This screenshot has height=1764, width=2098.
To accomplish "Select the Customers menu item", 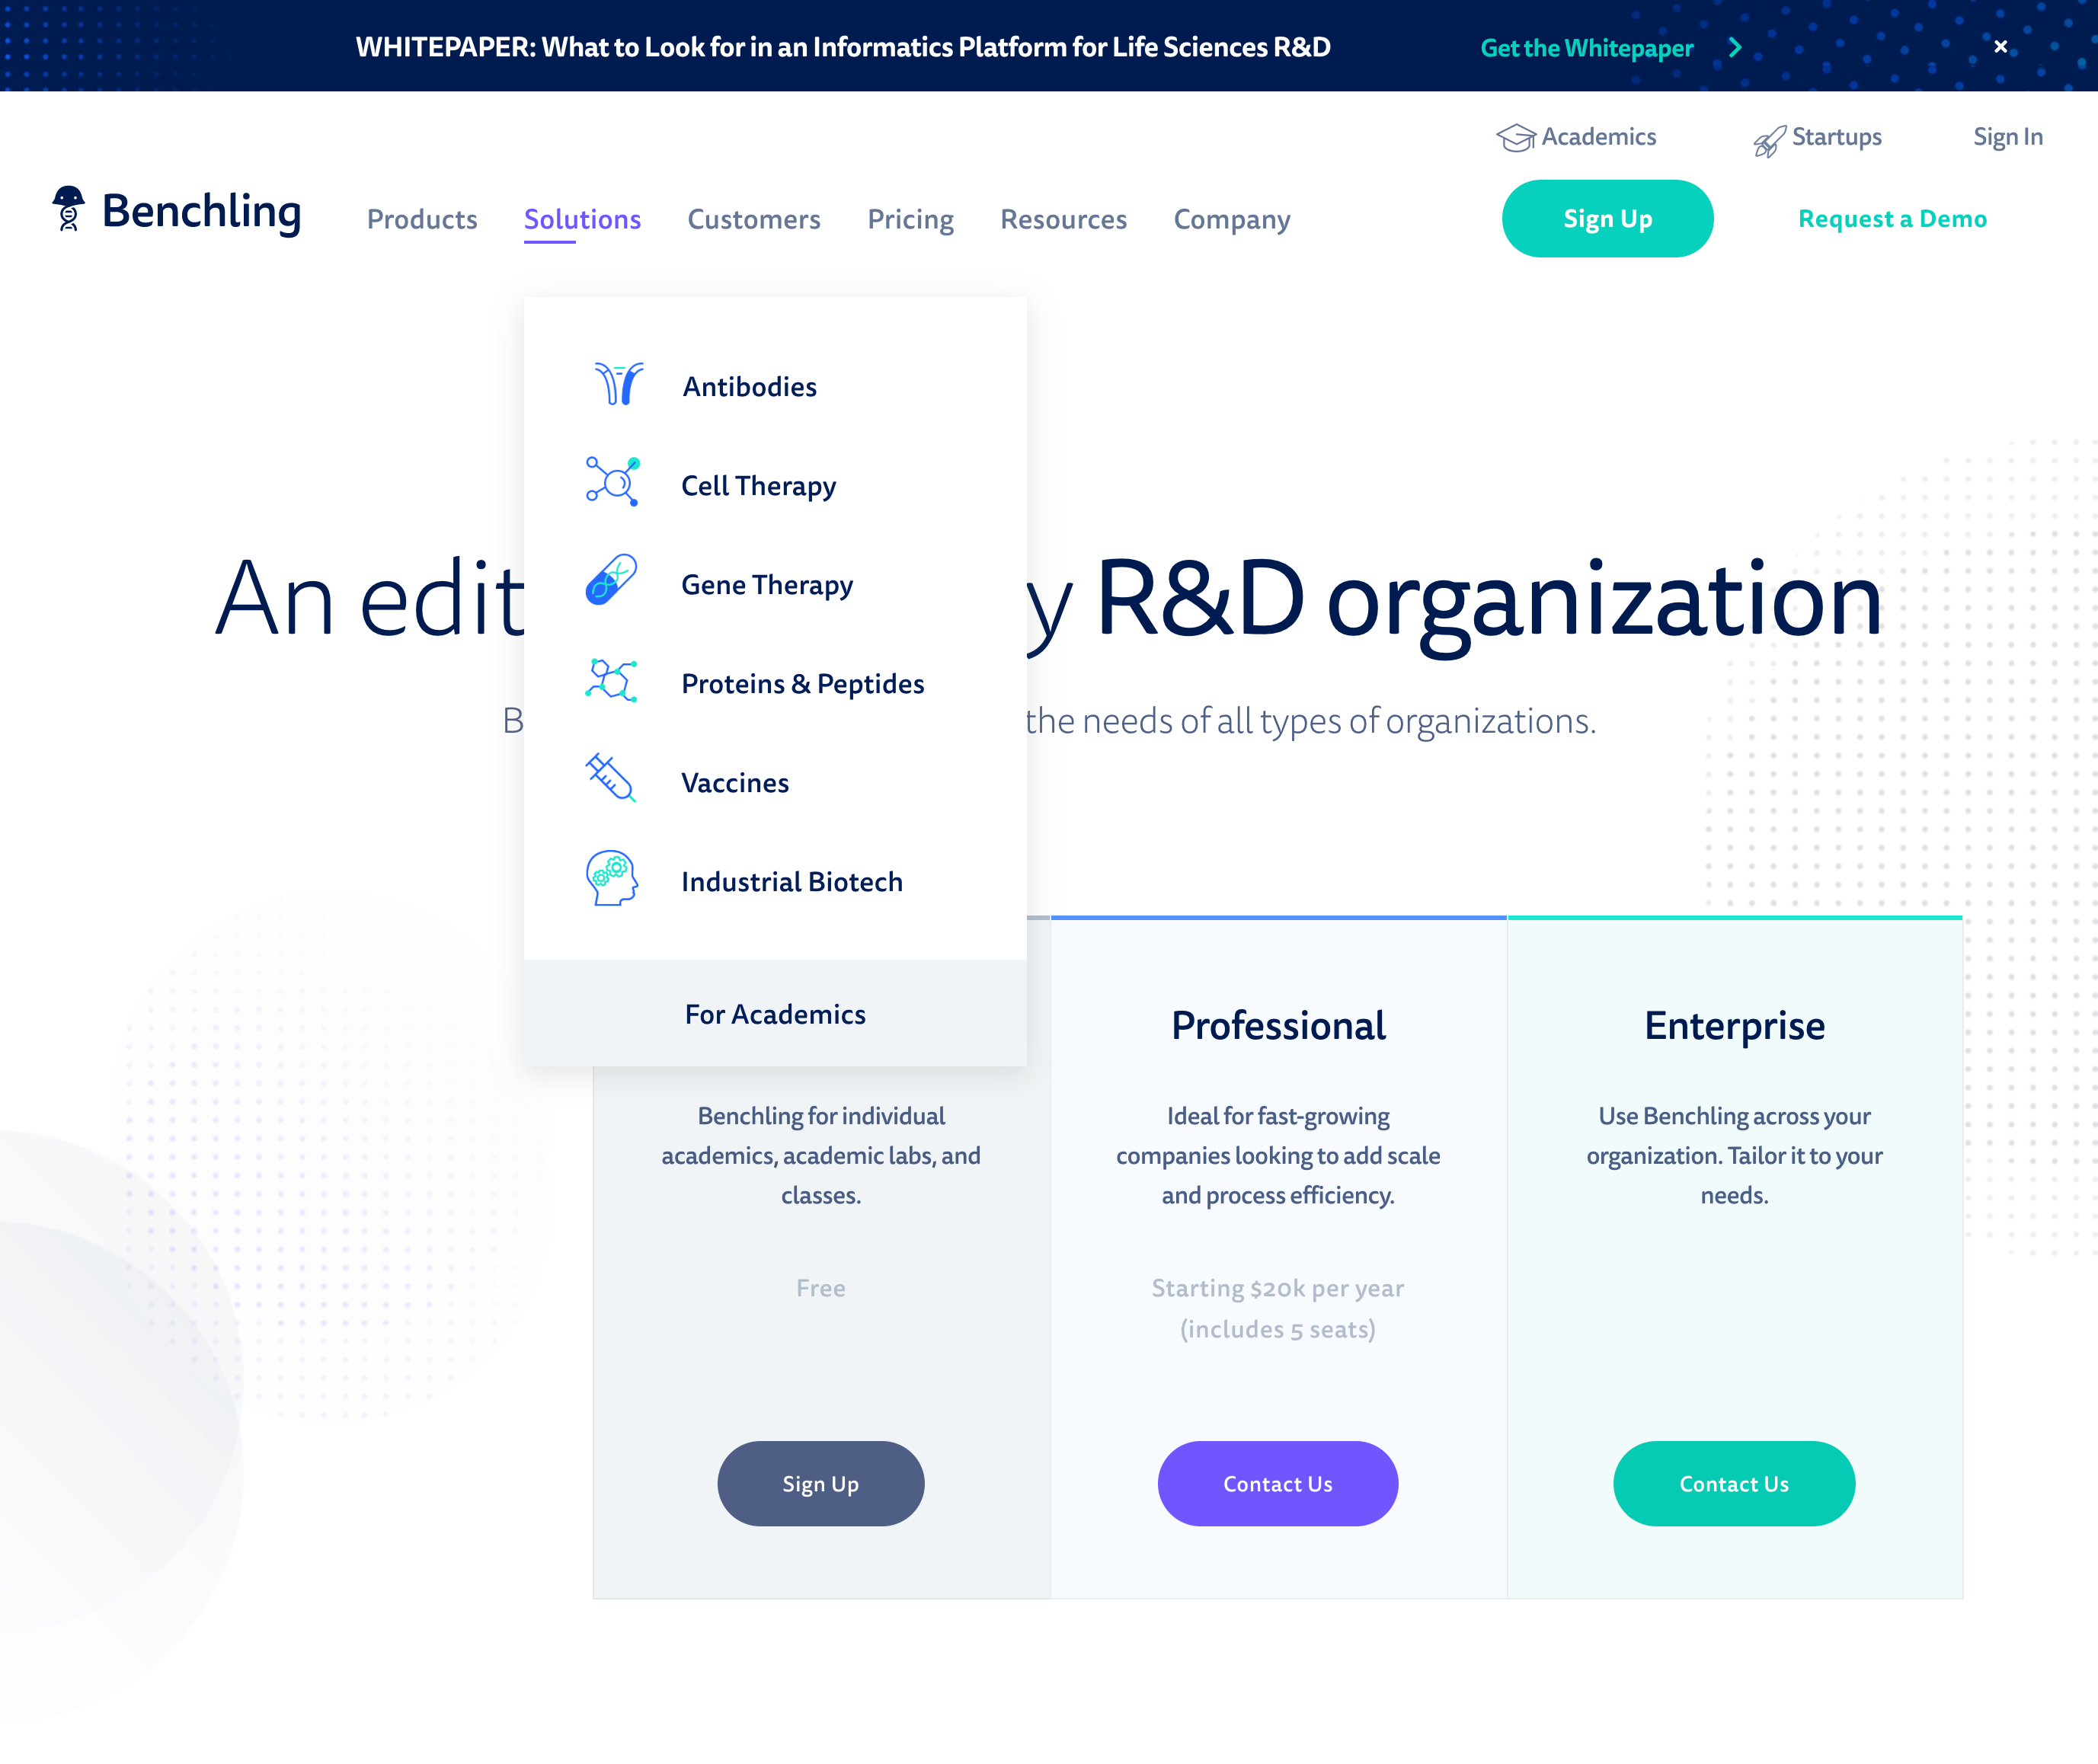I will point(754,219).
